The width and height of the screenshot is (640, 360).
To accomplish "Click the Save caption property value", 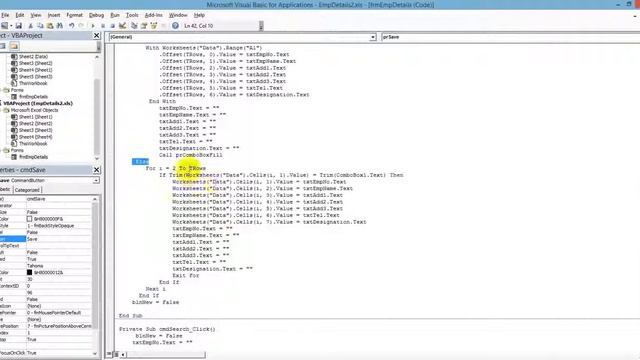I will click(59, 239).
